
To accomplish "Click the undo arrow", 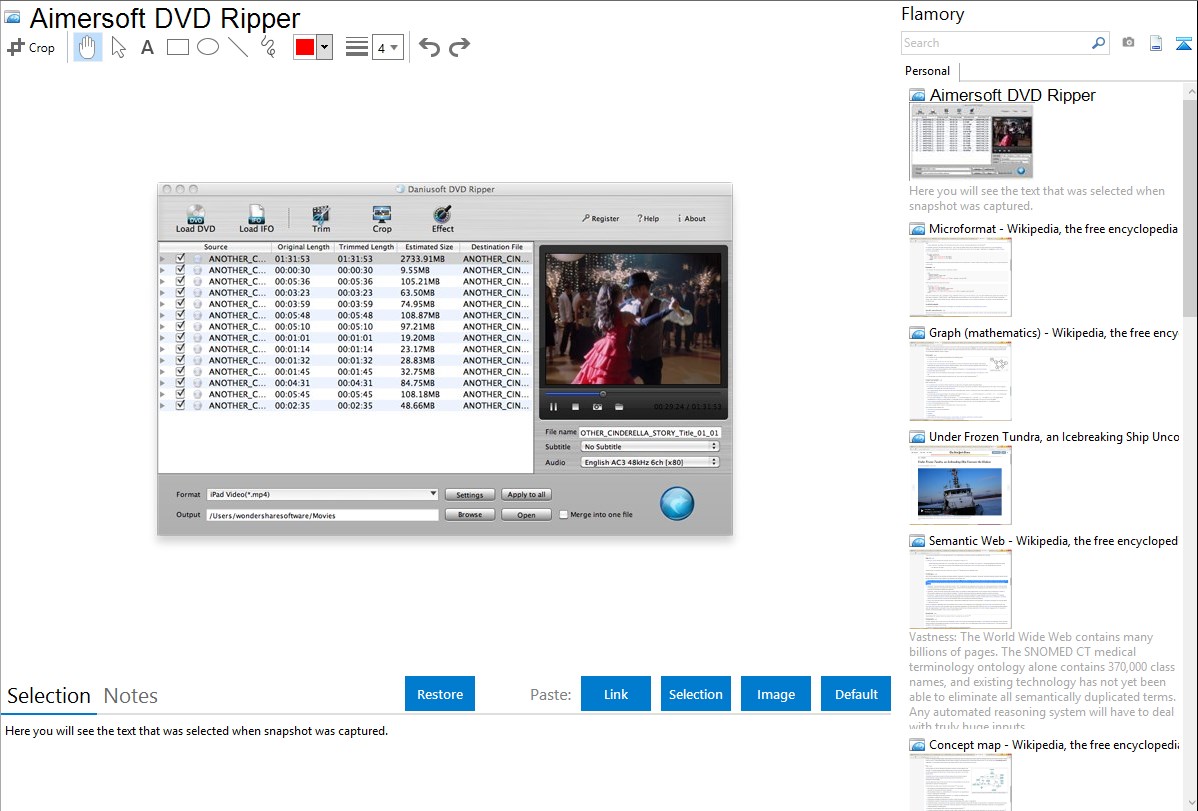I will coord(429,47).
